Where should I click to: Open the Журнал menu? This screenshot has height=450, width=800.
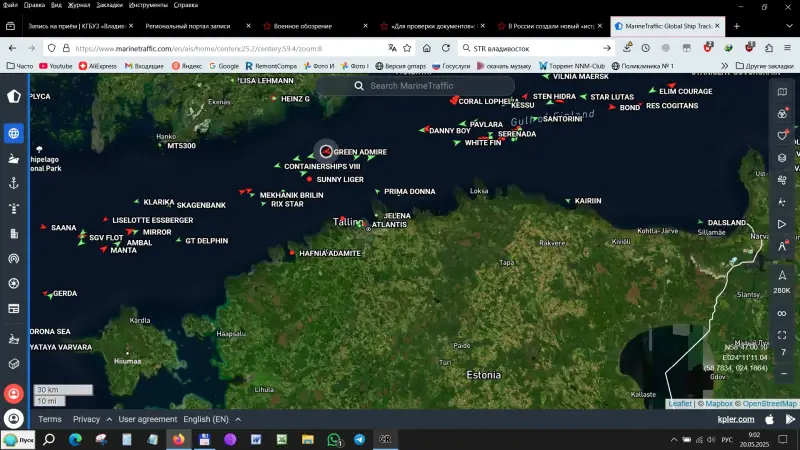pyautogui.click(x=79, y=5)
